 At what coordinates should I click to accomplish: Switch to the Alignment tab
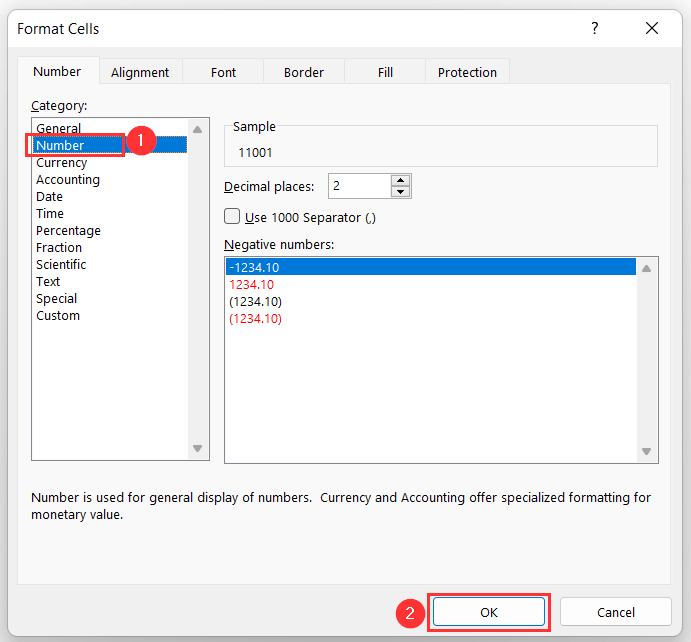pos(140,72)
